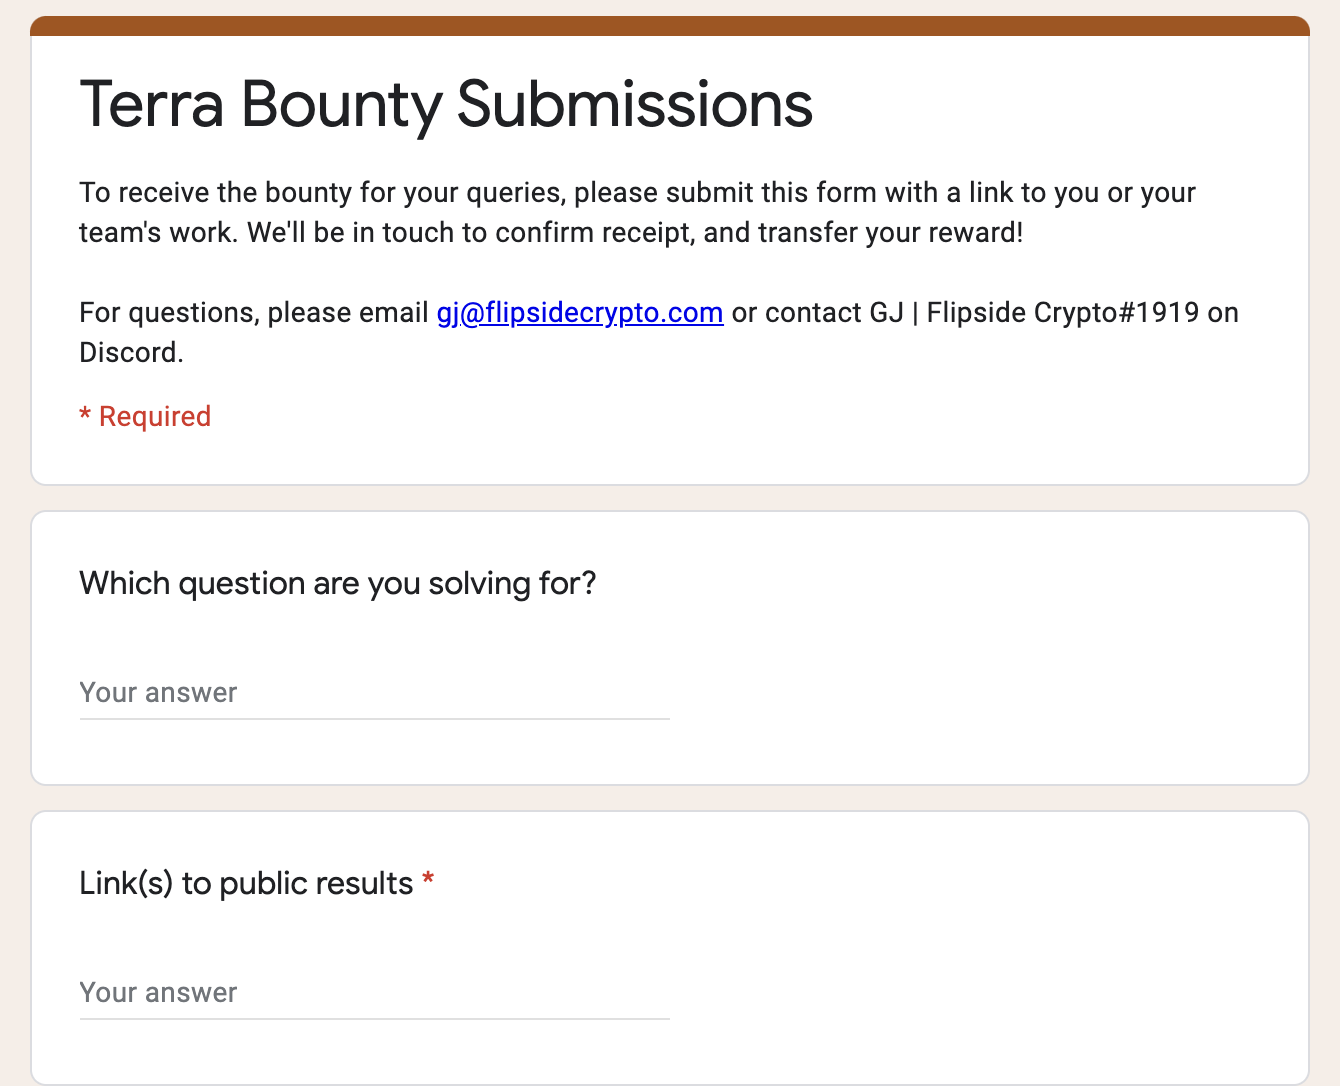Click the 'For questions, please email' text
The width and height of the screenshot is (1340, 1086).
[253, 313]
